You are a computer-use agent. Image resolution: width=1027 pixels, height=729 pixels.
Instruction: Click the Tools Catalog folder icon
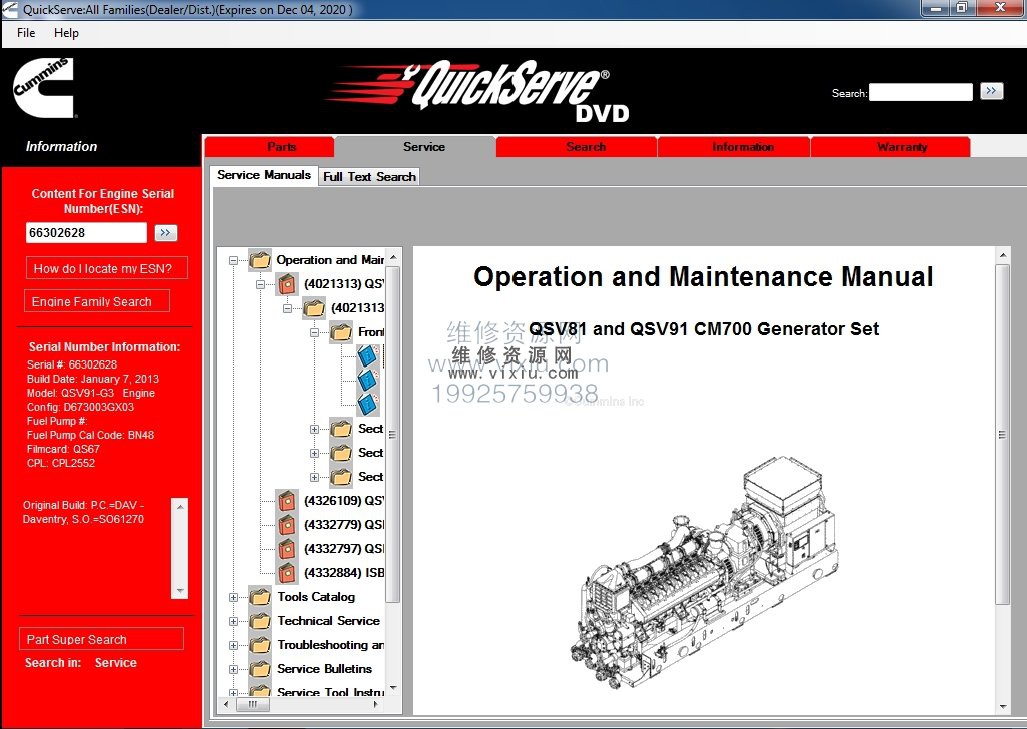point(260,597)
